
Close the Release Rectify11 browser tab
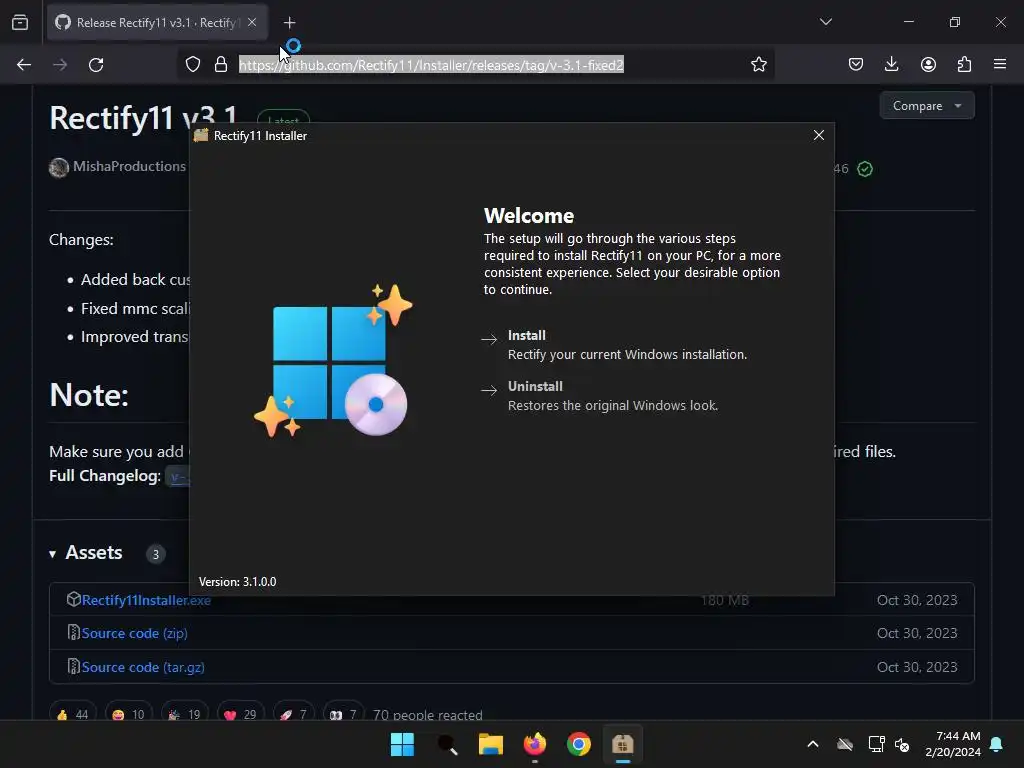coord(252,22)
